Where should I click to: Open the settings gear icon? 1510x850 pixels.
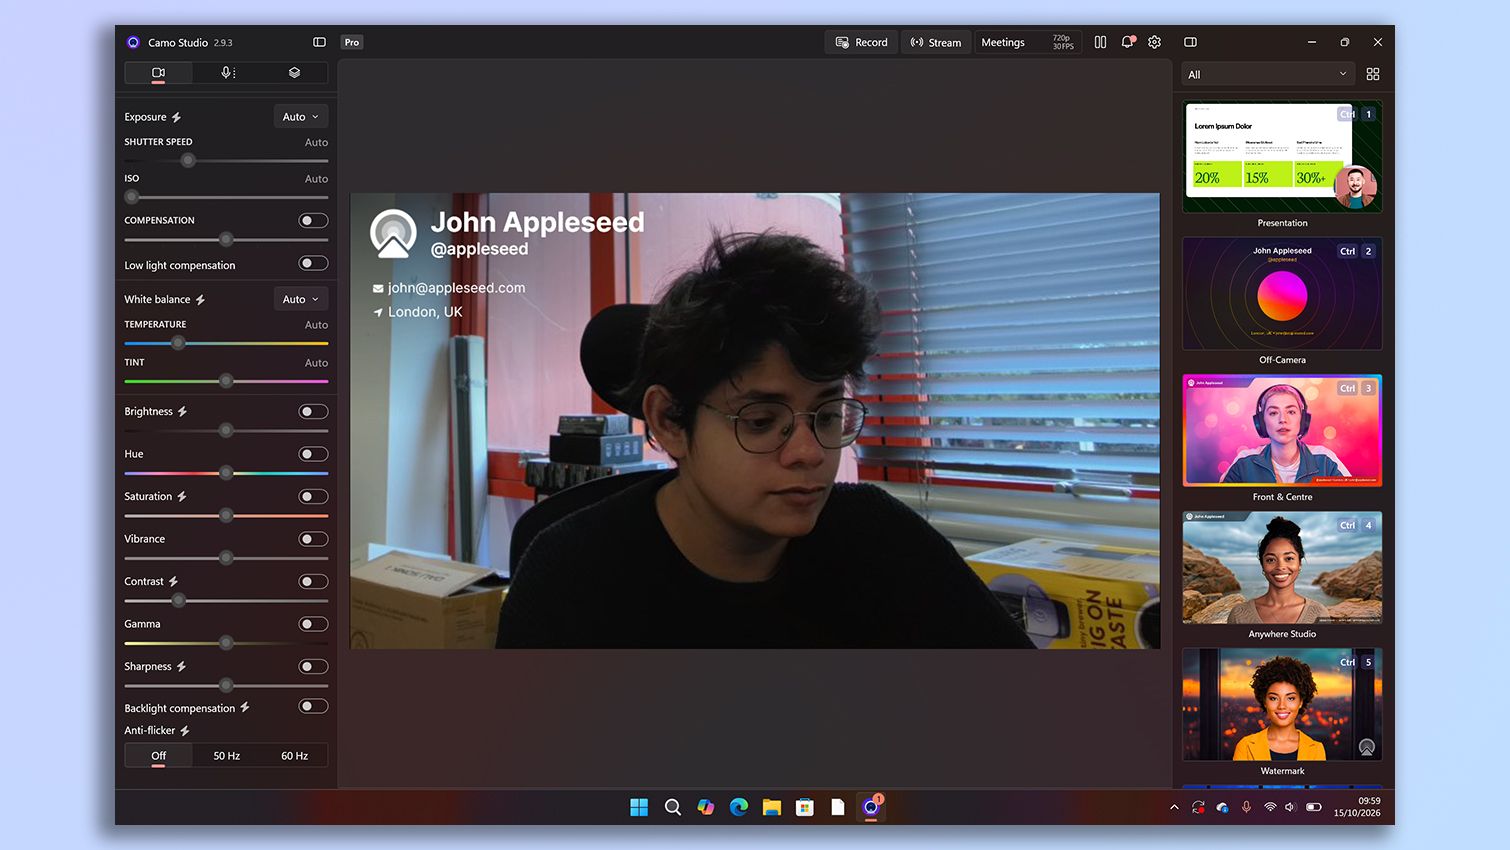pos(1155,42)
